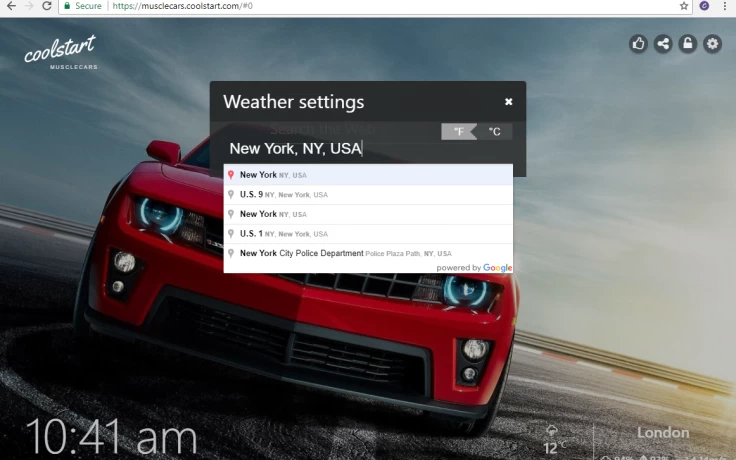Click the padlock unlock icon
Image resolution: width=736 pixels, height=460 pixels.
(687, 43)
